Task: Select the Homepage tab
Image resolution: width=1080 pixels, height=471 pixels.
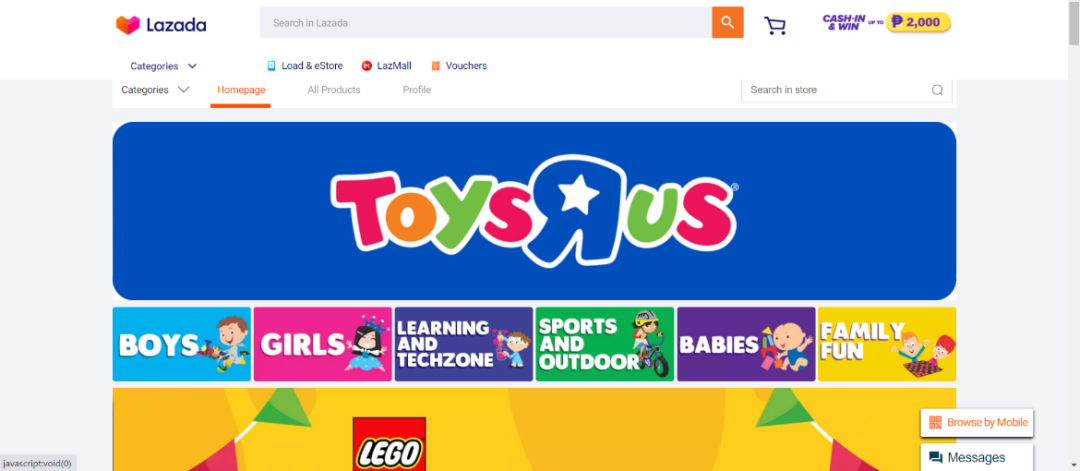Action: click(x=241, y=90)
